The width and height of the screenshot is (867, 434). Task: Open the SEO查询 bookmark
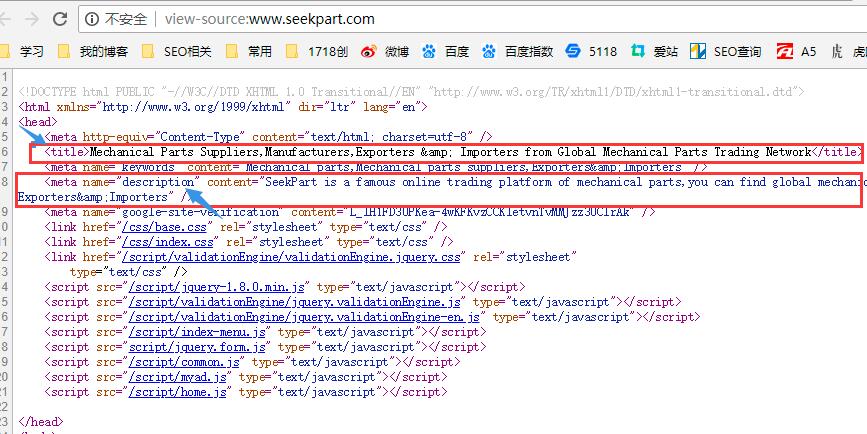(x=725, y=52)
